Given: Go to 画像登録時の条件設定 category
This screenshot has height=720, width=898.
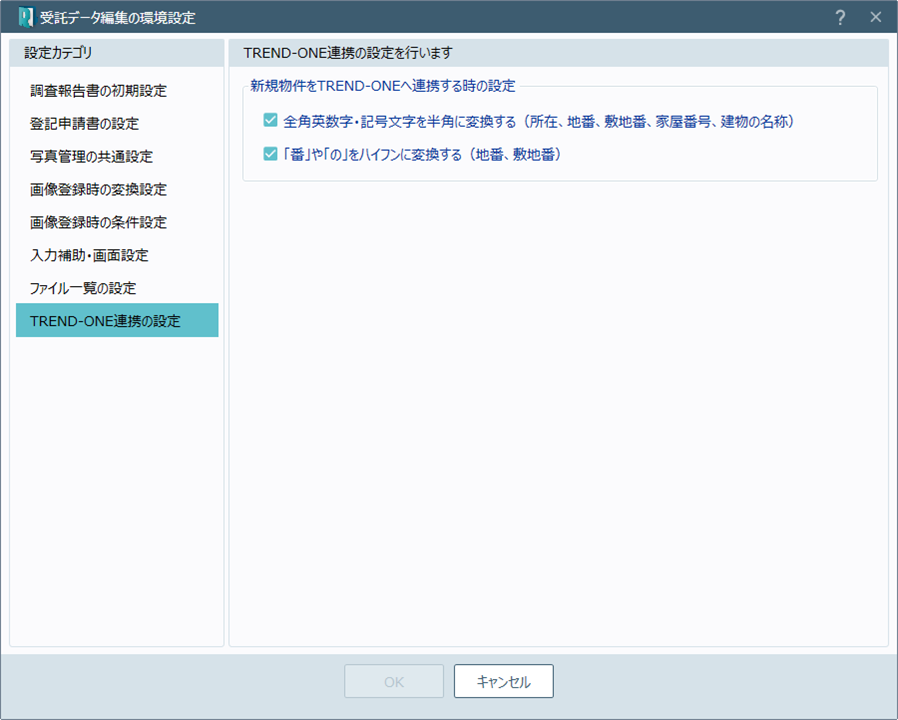Looking at the screenshot, I should click(117, 222).
